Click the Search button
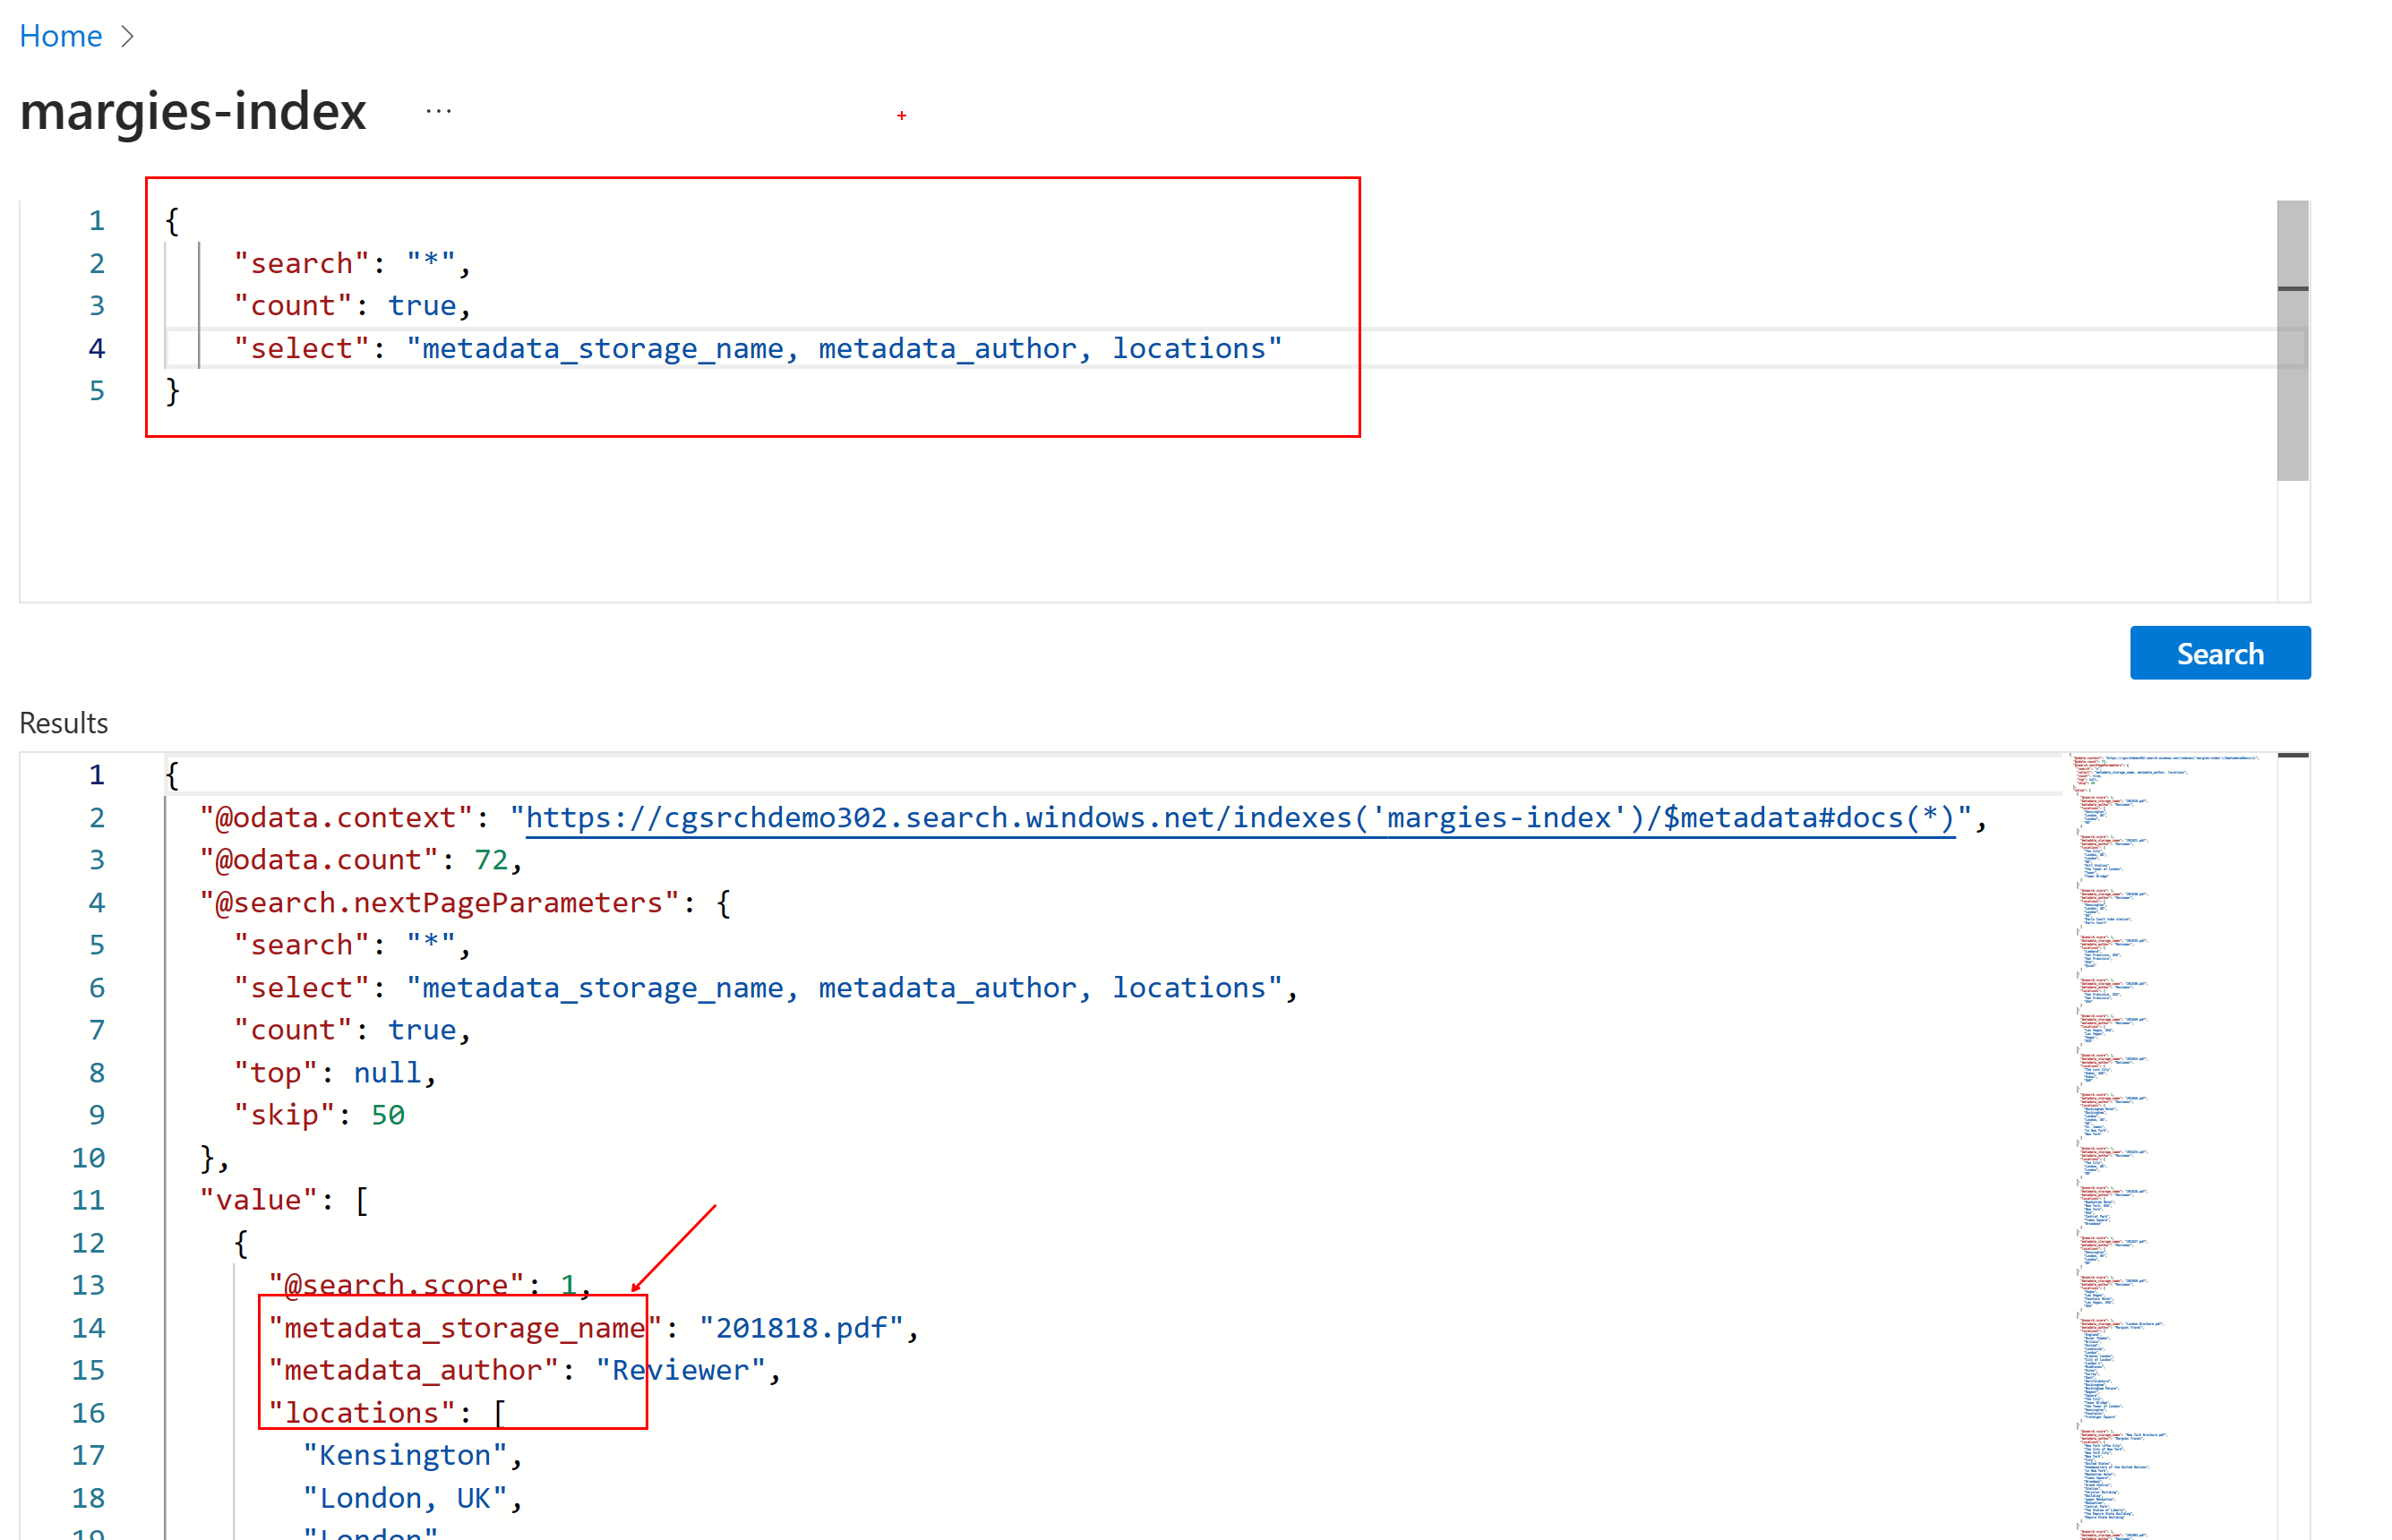Viewport: 2392px width, 1540px height. 2220,653
